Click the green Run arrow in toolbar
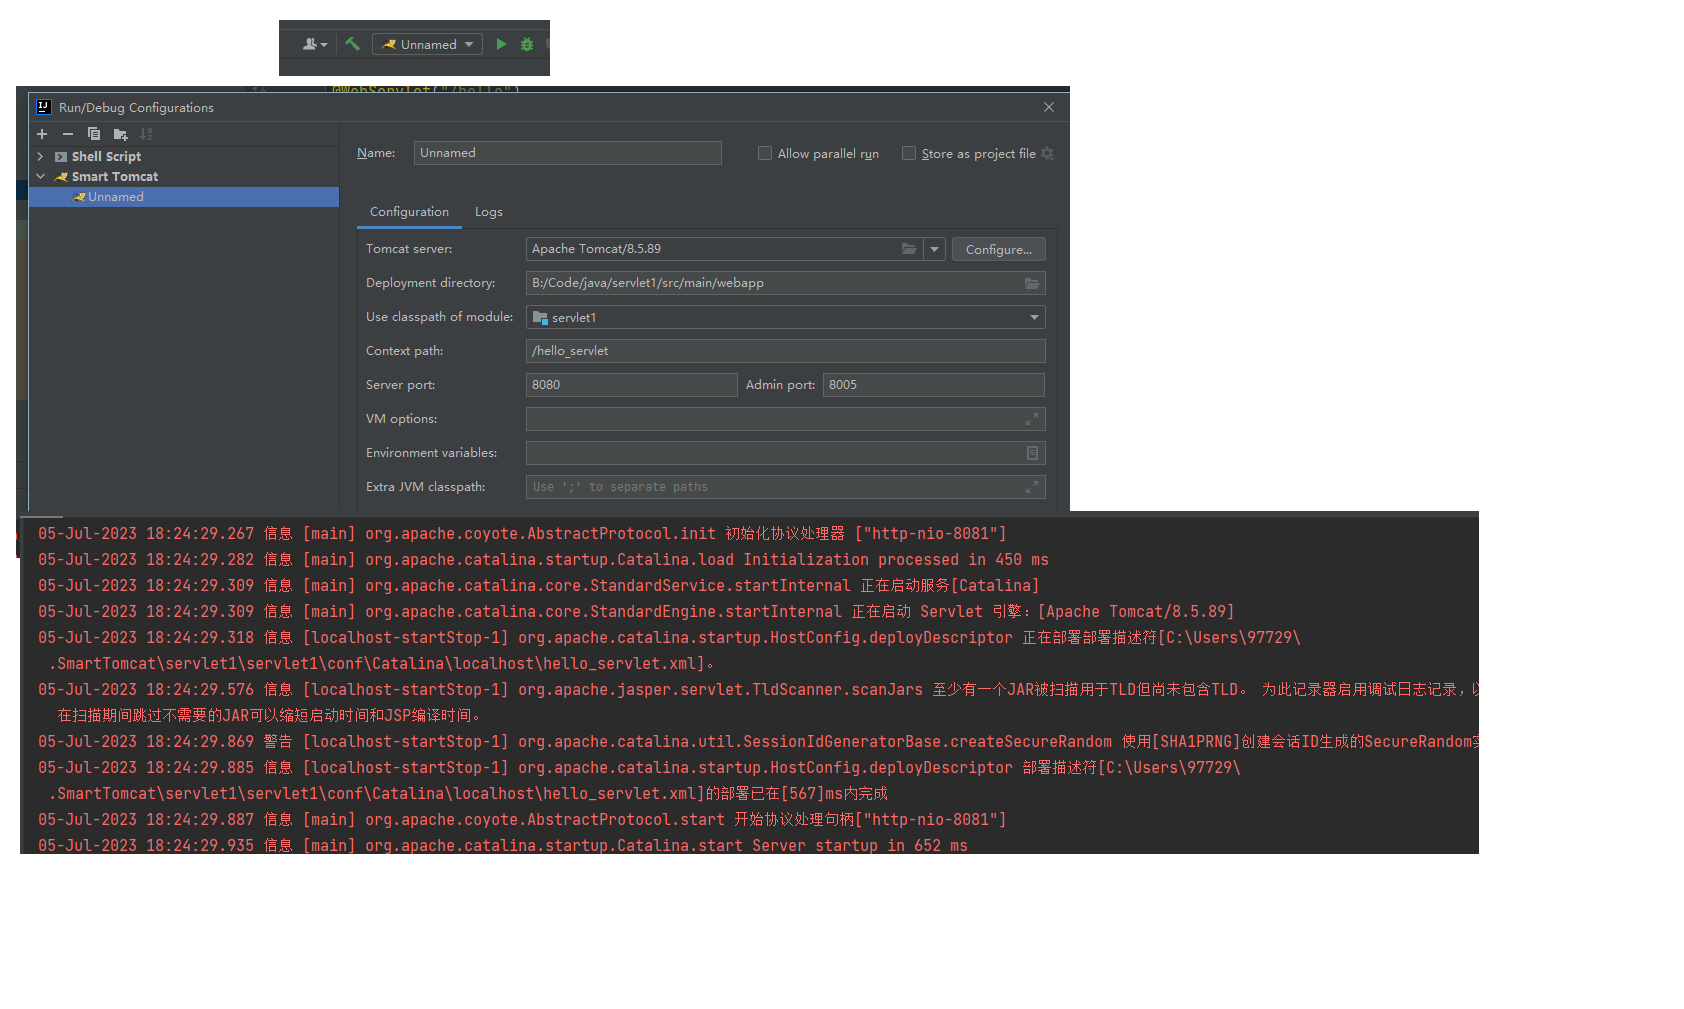This screenshot has height=1009, width=1684. (x=501, y=44)
